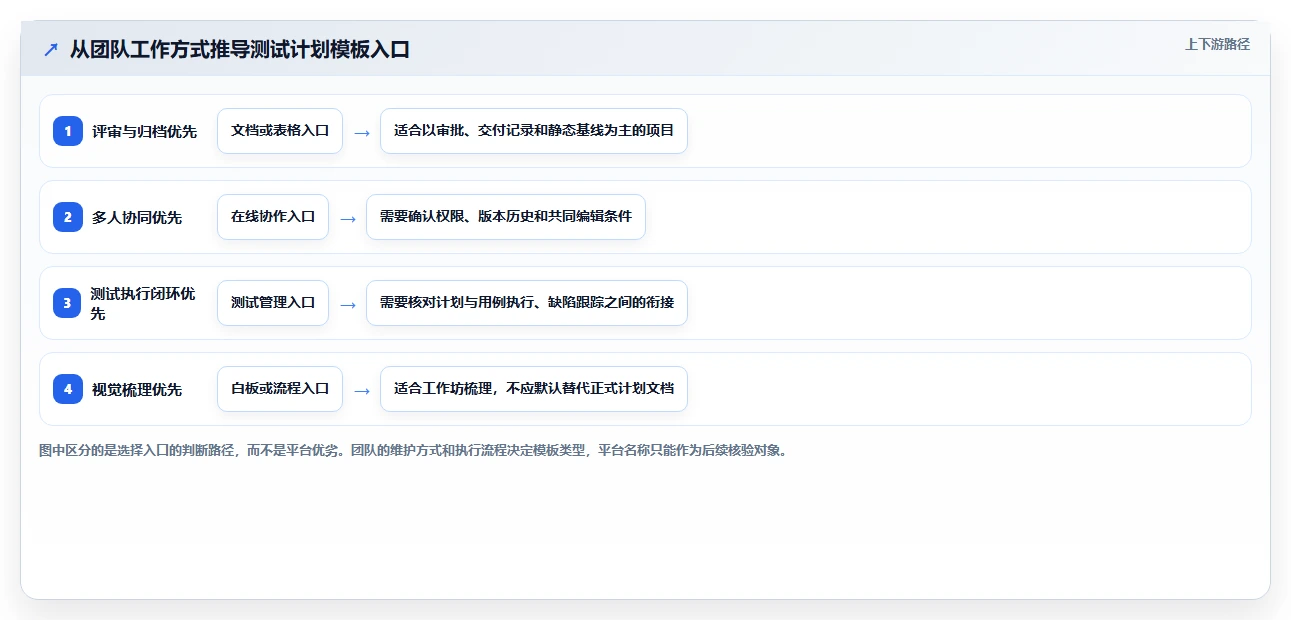Click the number 2 step badge
The width and height of the screenshot is (1291, 620).
(x=68, y=217)
